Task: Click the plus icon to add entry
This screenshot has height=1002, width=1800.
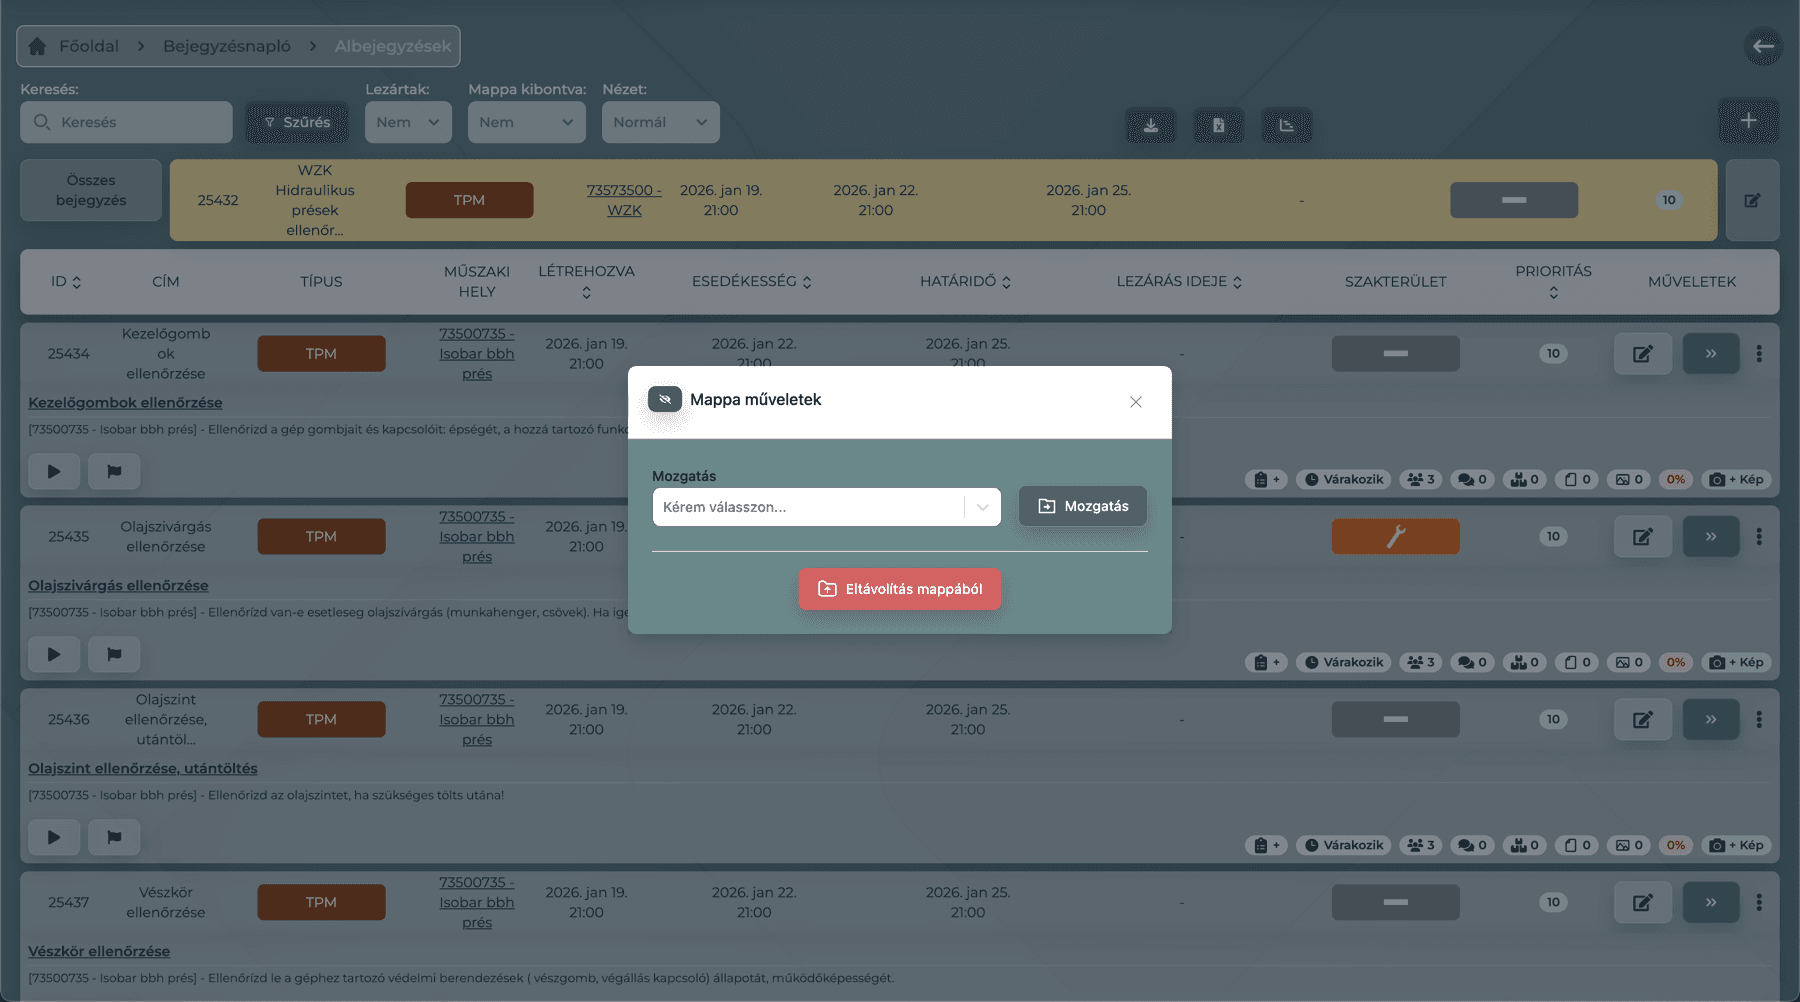Action: click(1748, 121)
